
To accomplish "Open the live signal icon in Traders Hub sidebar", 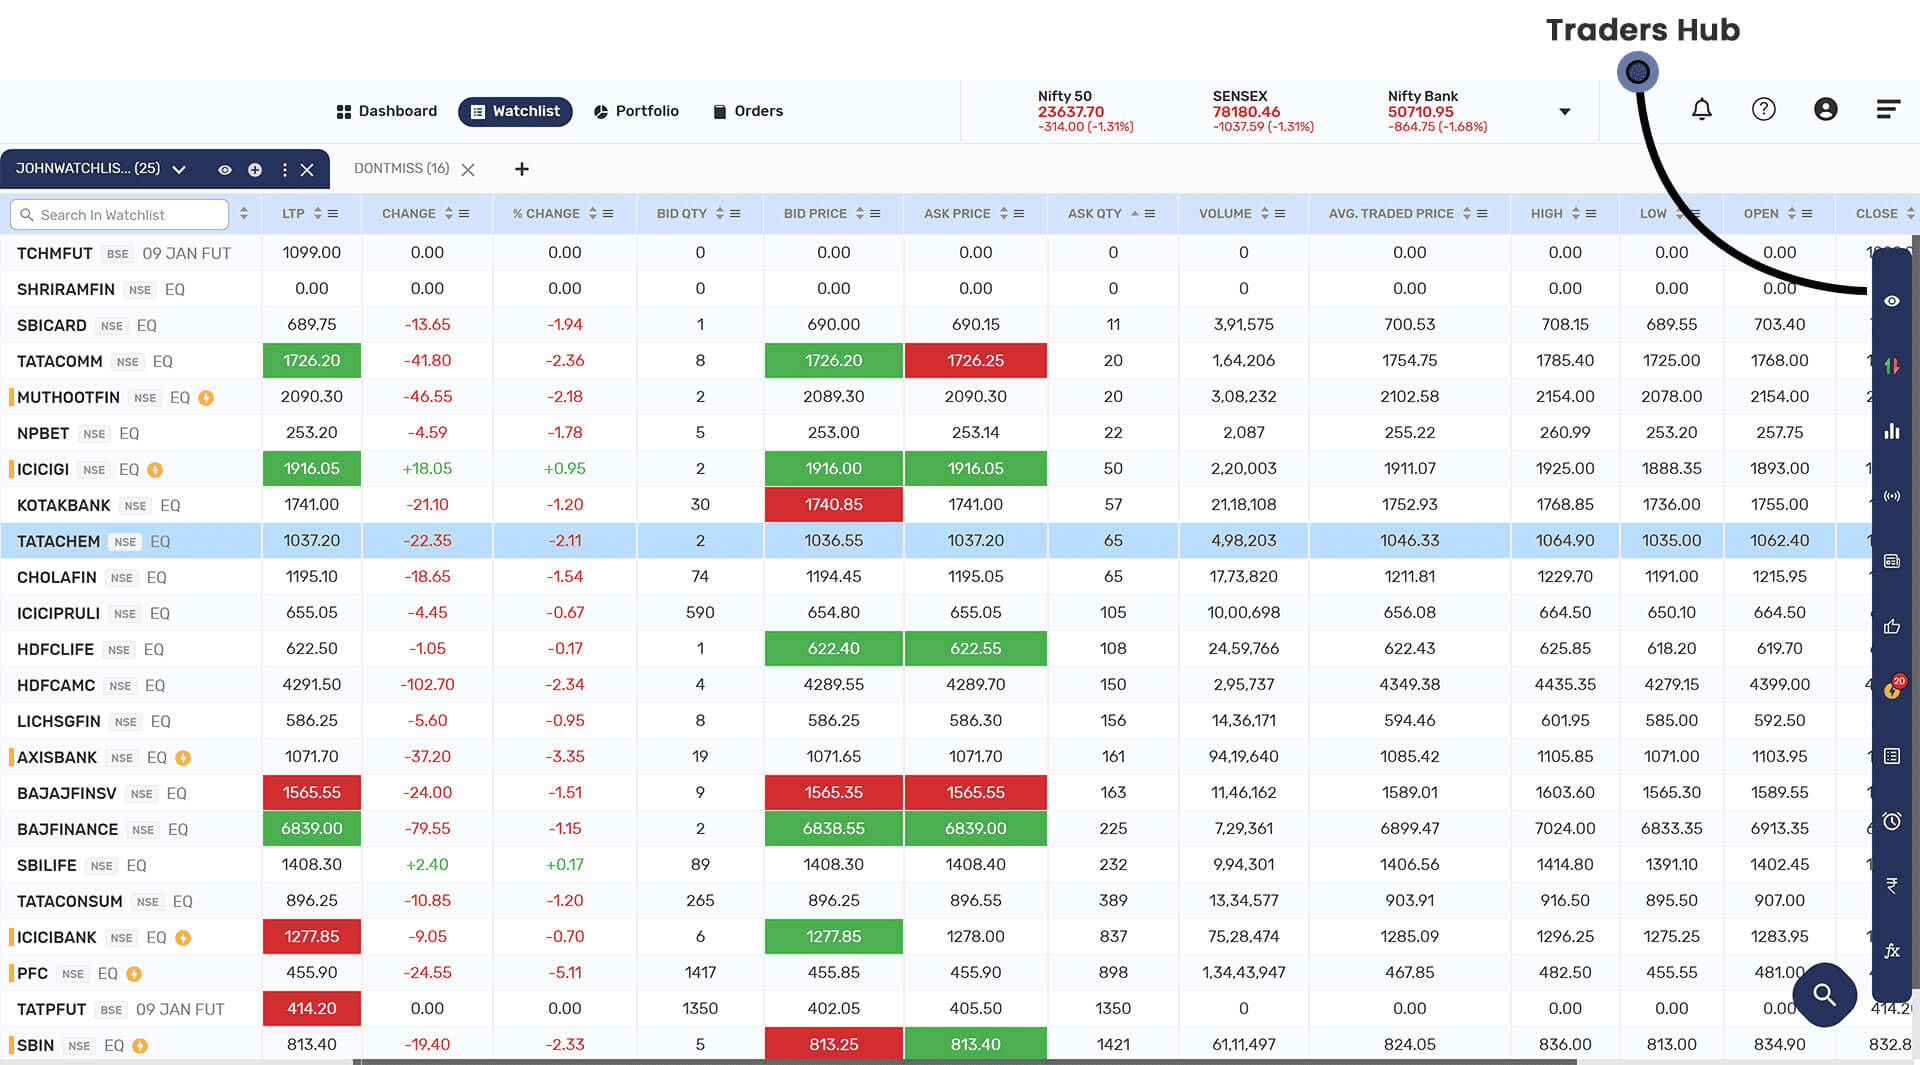I will pyautogui.click(x=1891, y=496).
